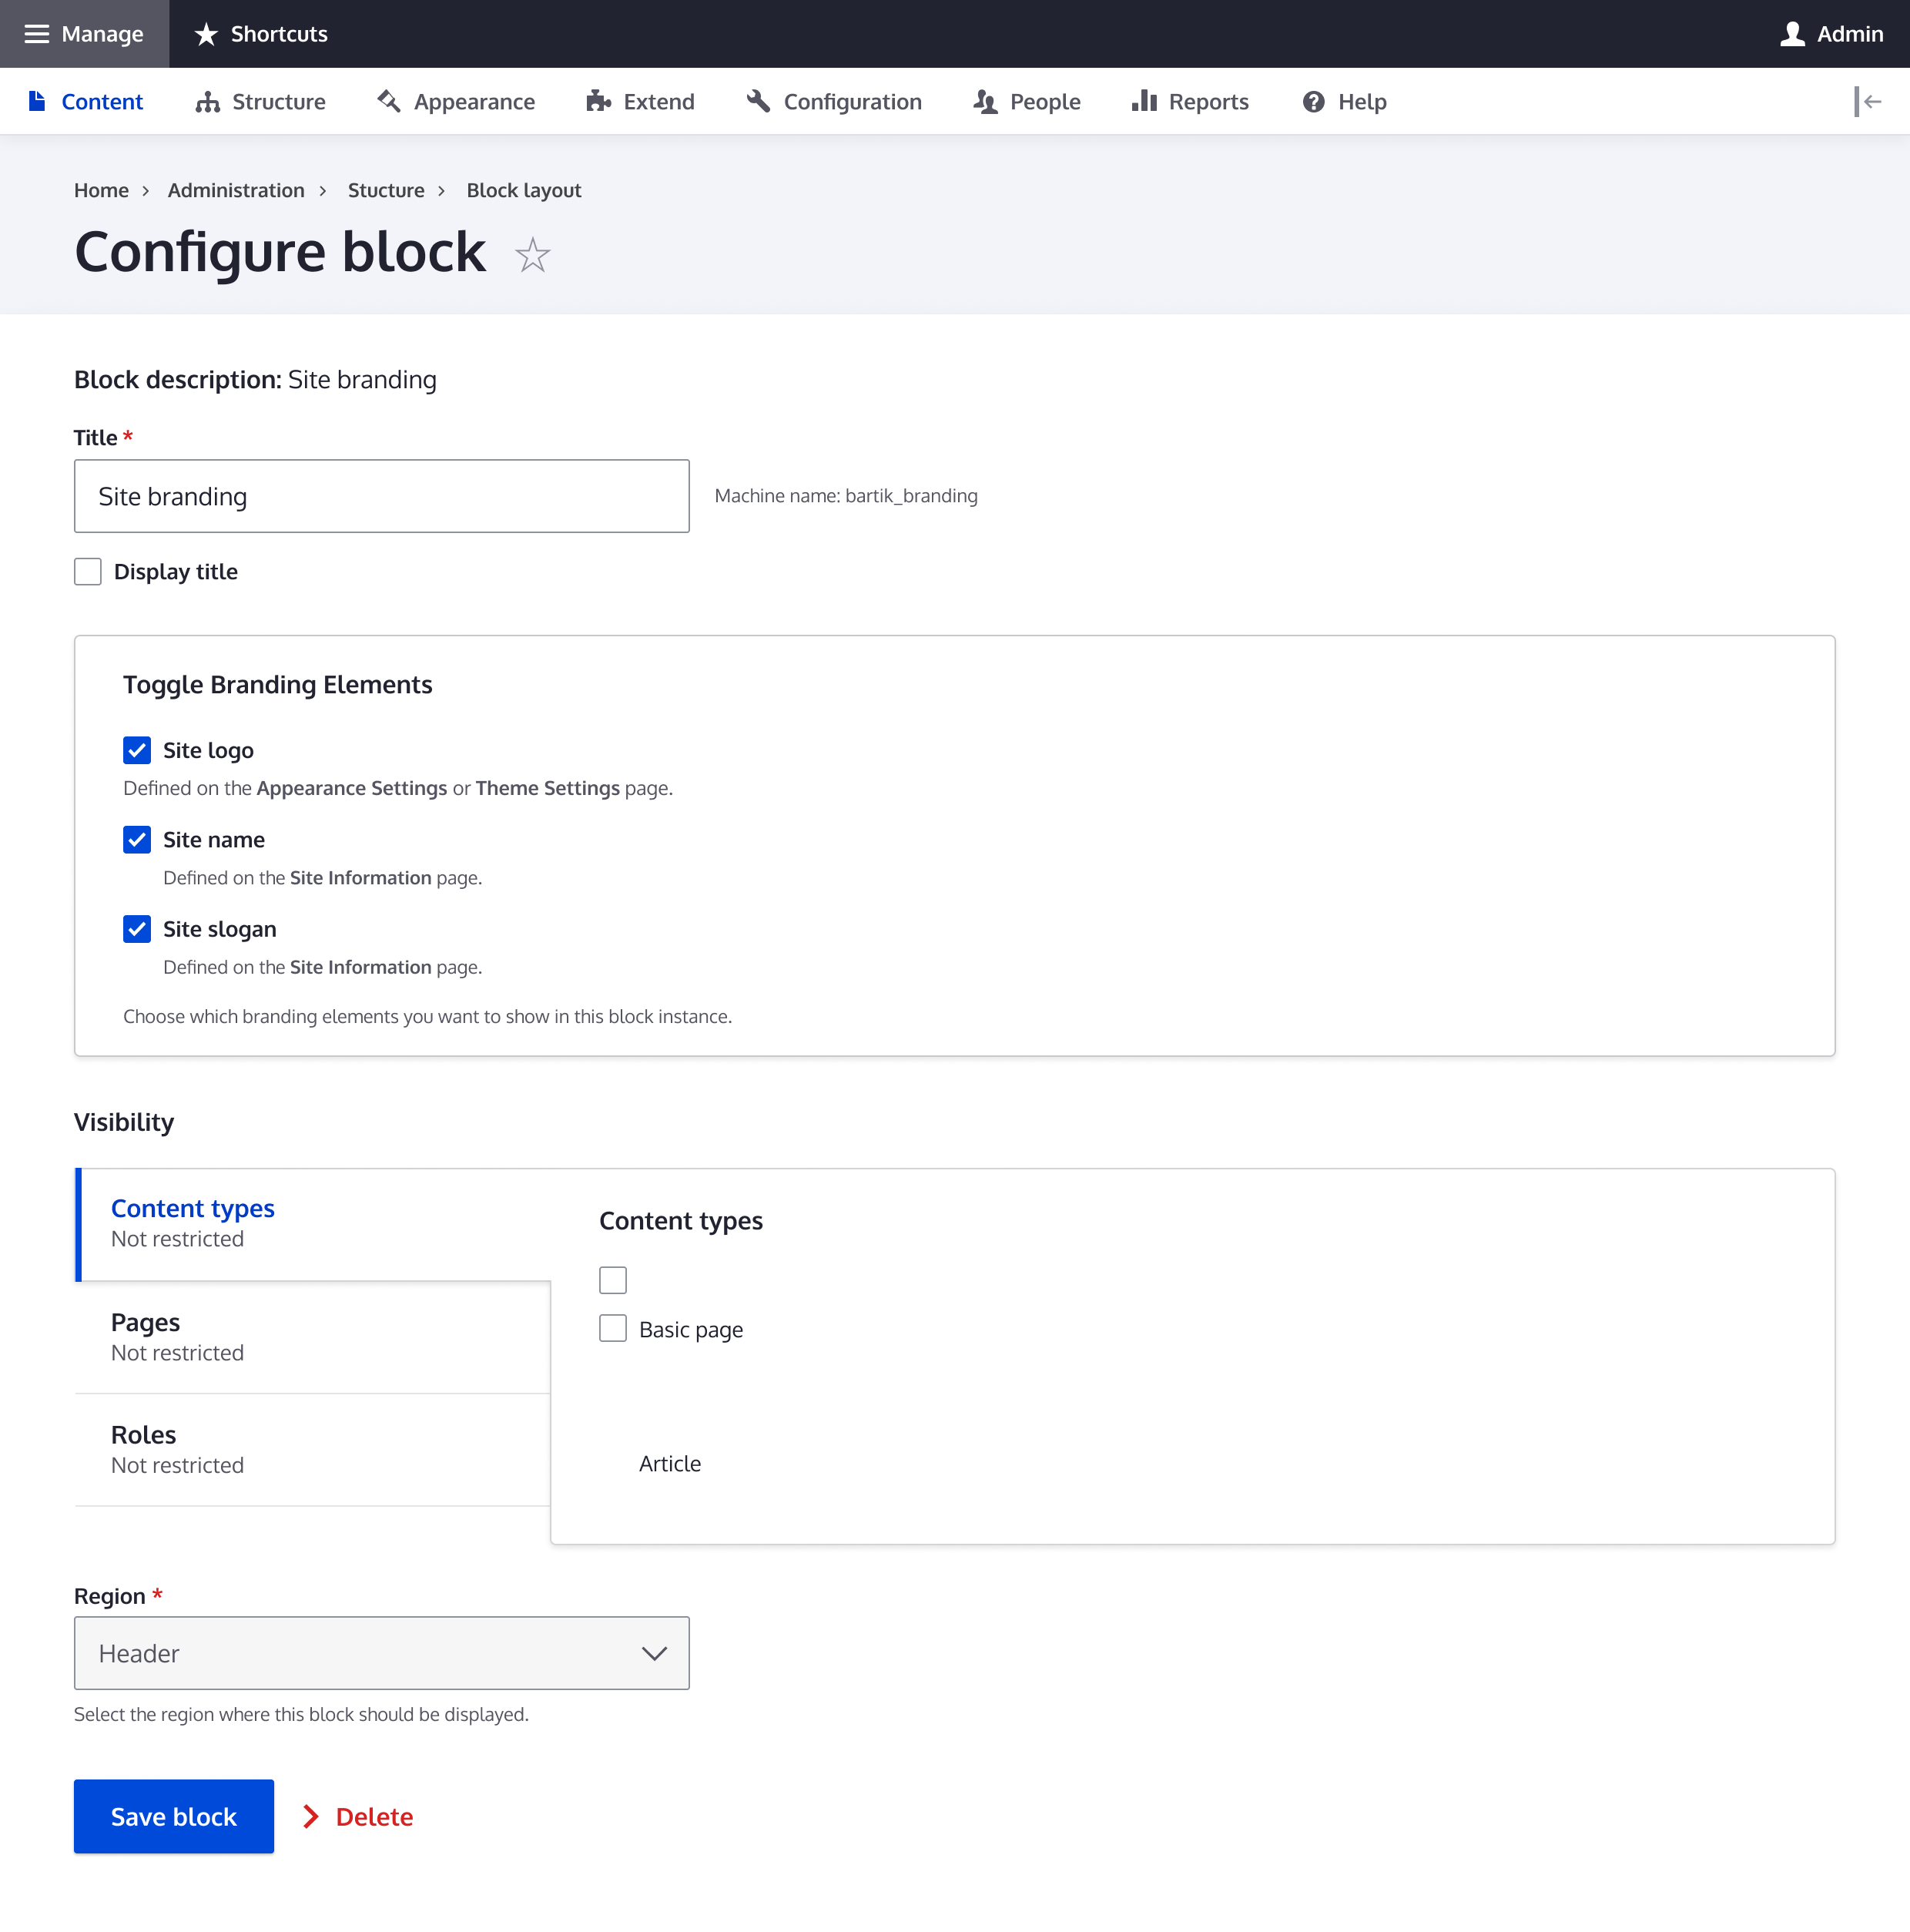The height and width of the screenshot is (1932, 1910).
Task: Check the Basic page content type
Action: pos(612,1327)
